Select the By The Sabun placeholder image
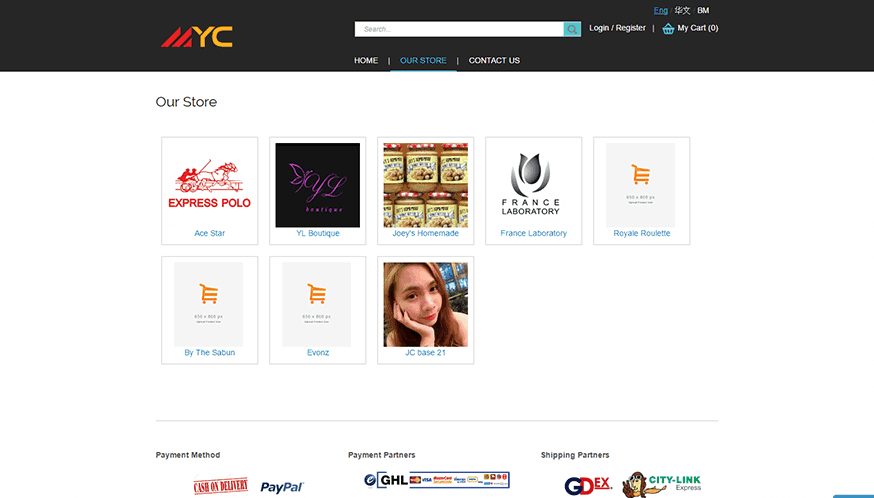Screen dimensions: 874x498 209,304
